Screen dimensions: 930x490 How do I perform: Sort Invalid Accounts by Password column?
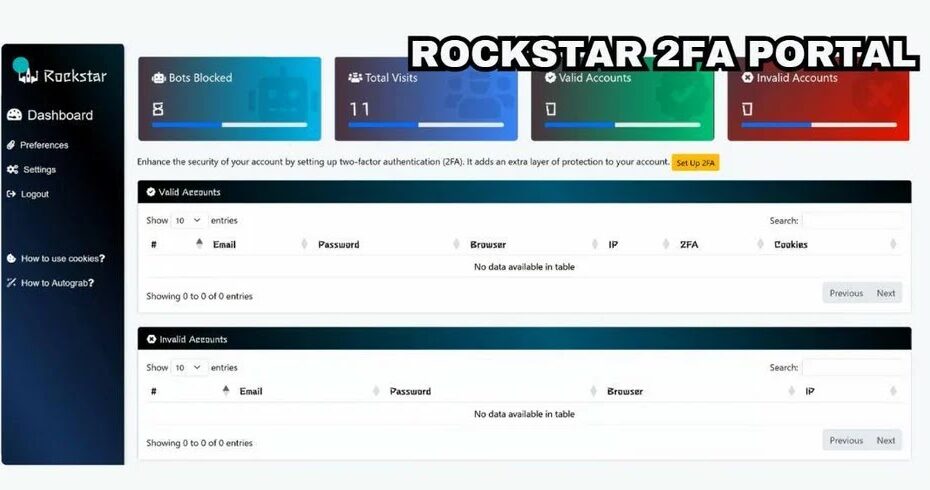(x=492, y=392)
